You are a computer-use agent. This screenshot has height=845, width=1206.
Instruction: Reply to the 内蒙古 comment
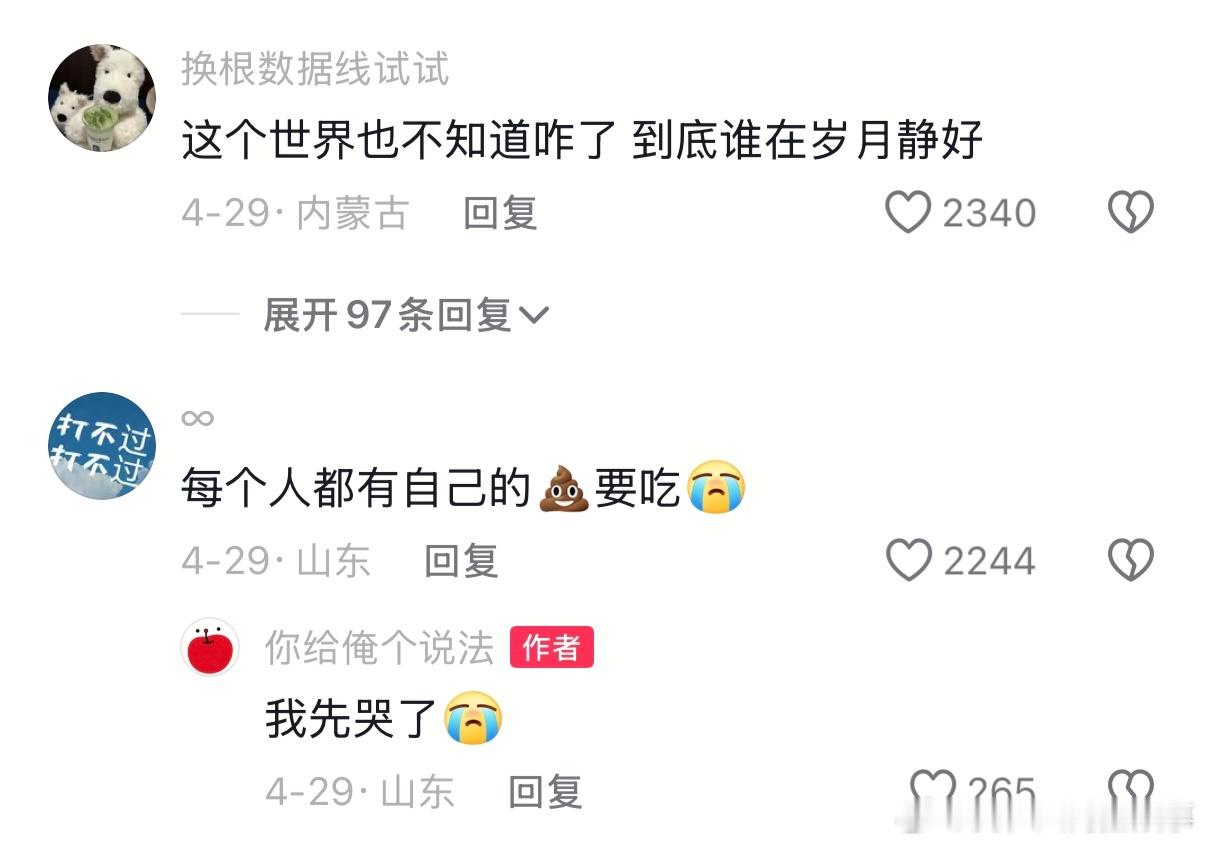(500, 213)
